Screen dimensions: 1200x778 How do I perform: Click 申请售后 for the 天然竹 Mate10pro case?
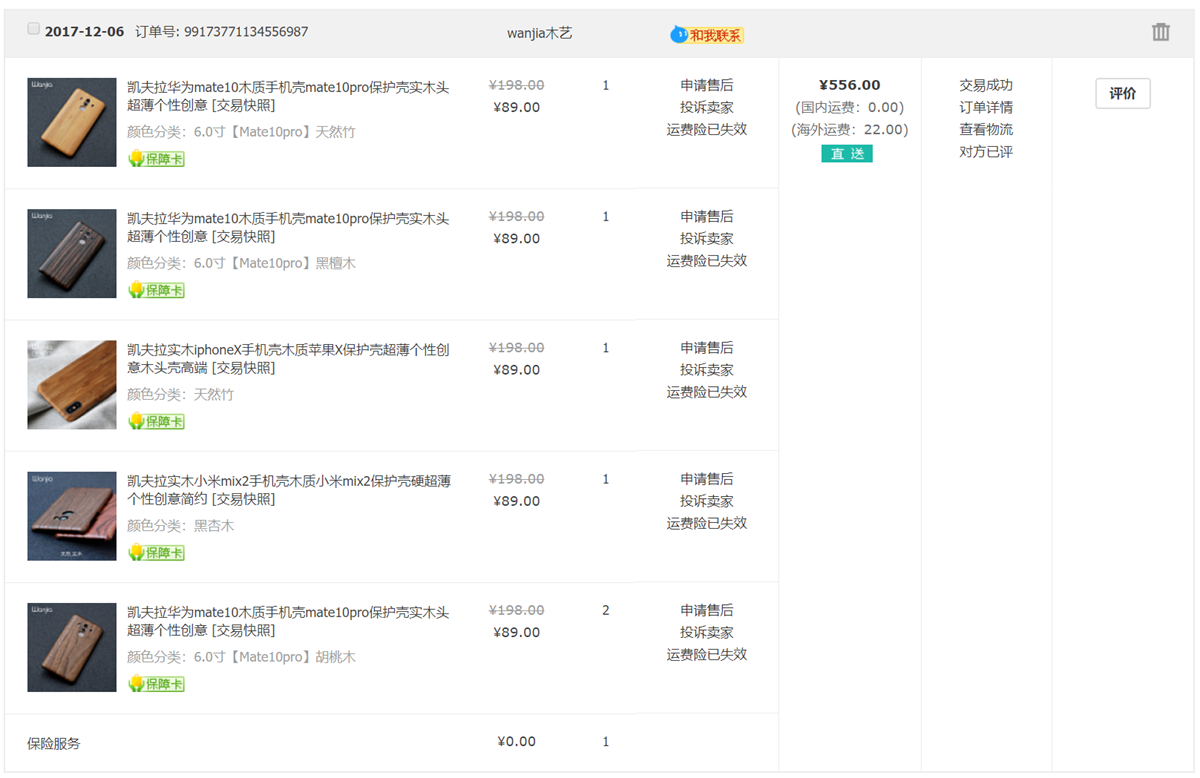click(707, 85)
